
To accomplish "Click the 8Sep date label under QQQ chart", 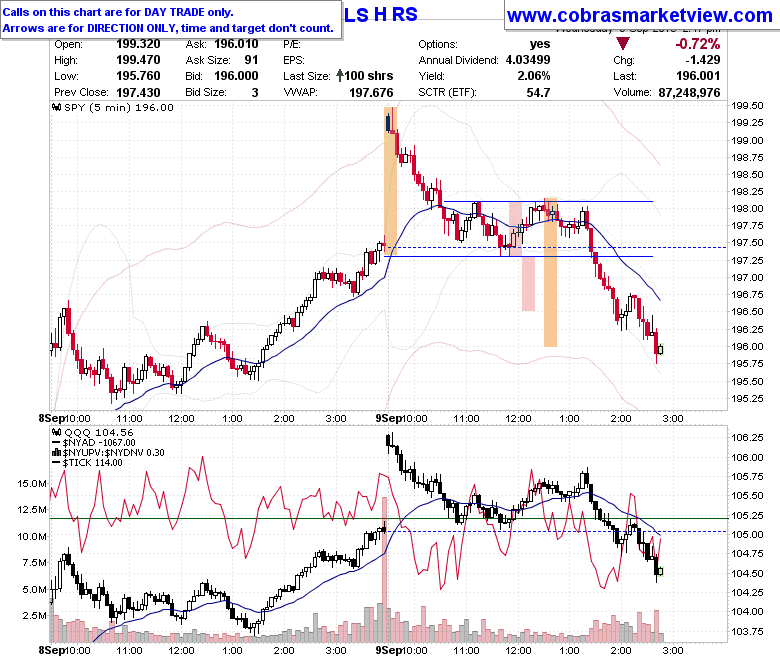I will coord(51,651).
